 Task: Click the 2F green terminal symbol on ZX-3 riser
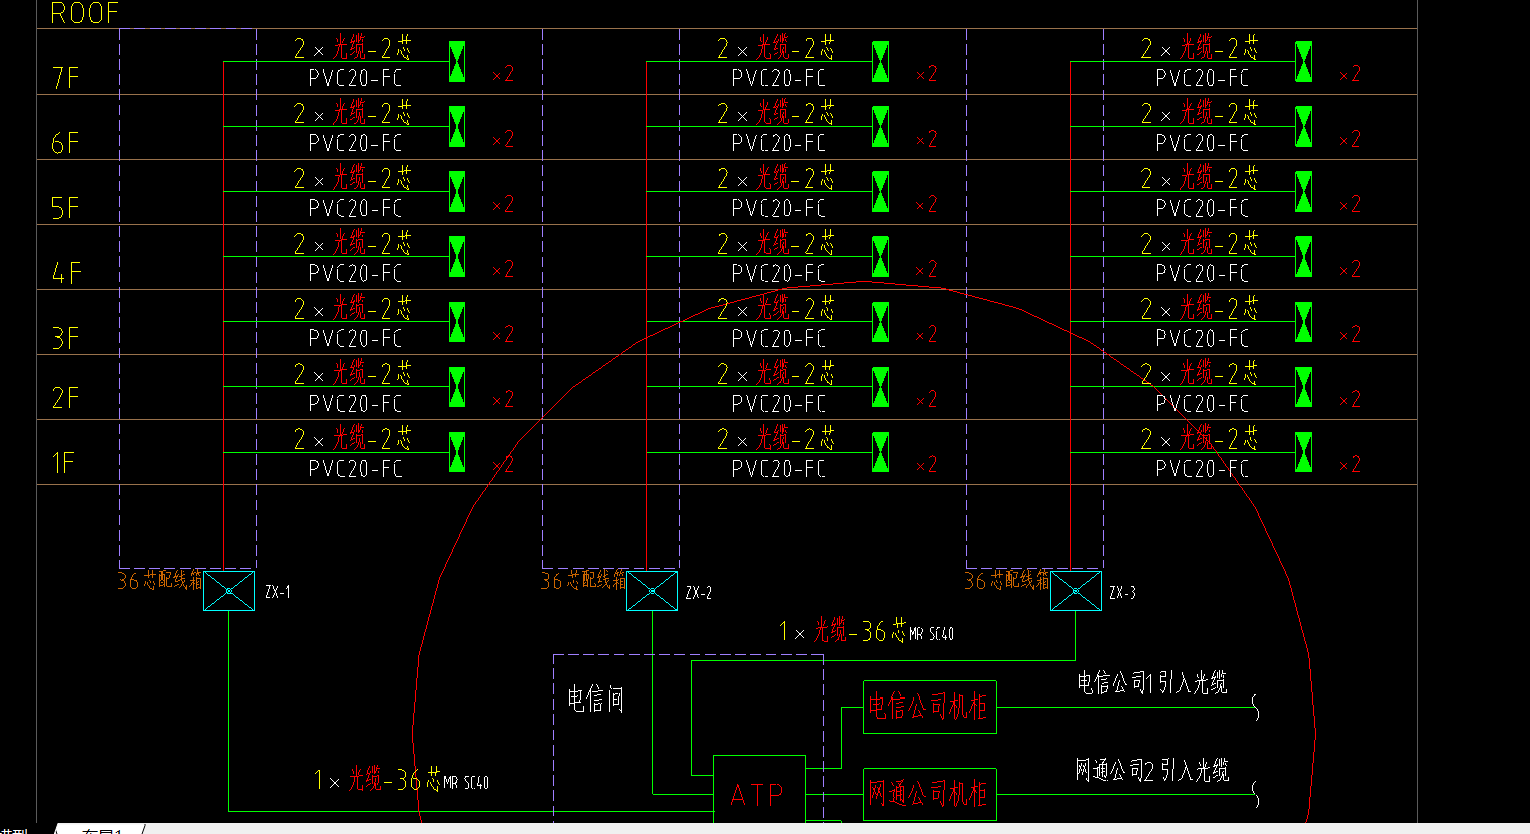pos(1304,387)
